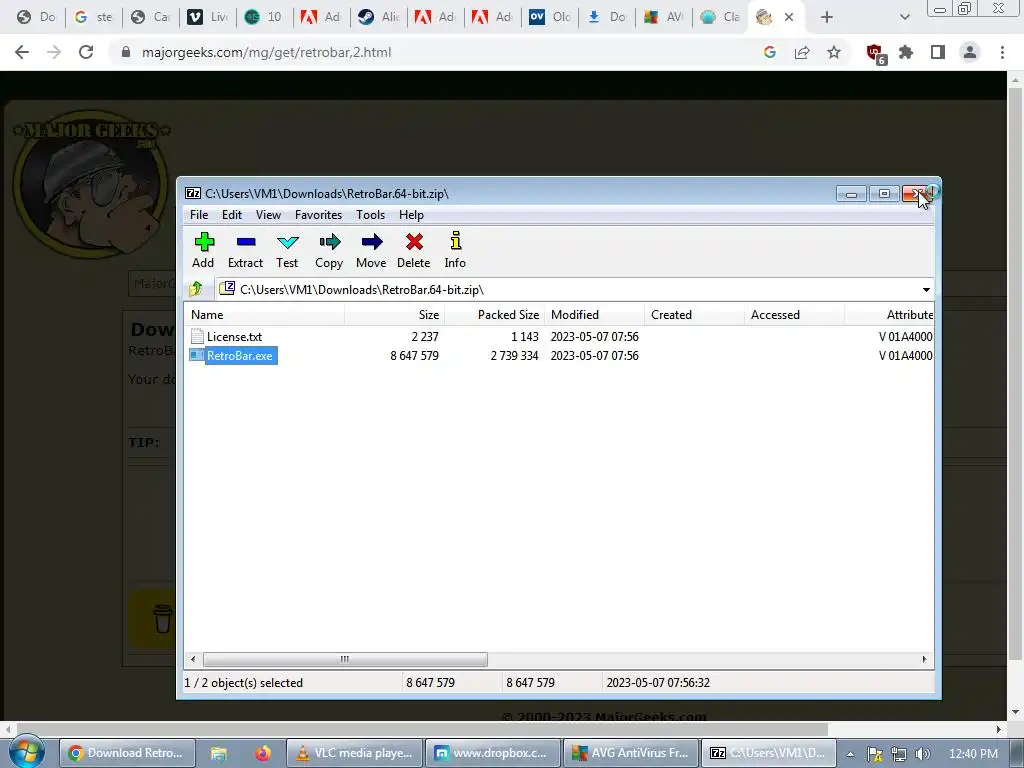This screenshot has height=768, width=1024.
Task: Click the right arrow of 7-Zip scrollbar
Action: pyautogui.click(x=924, y=659)
